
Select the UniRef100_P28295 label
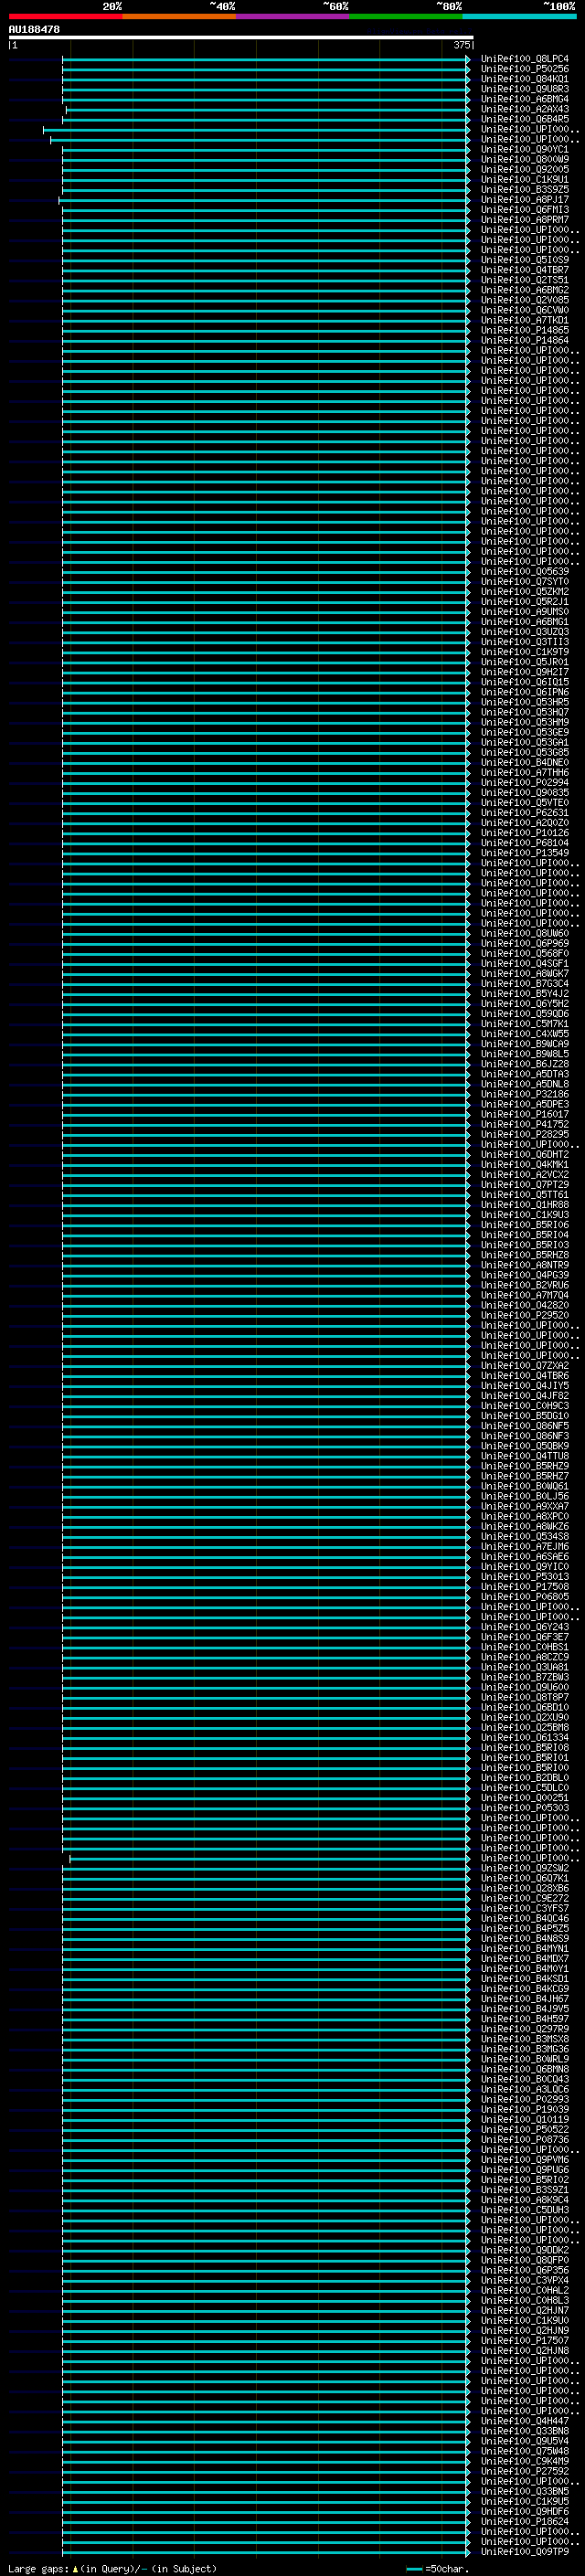coord(525,1134)
